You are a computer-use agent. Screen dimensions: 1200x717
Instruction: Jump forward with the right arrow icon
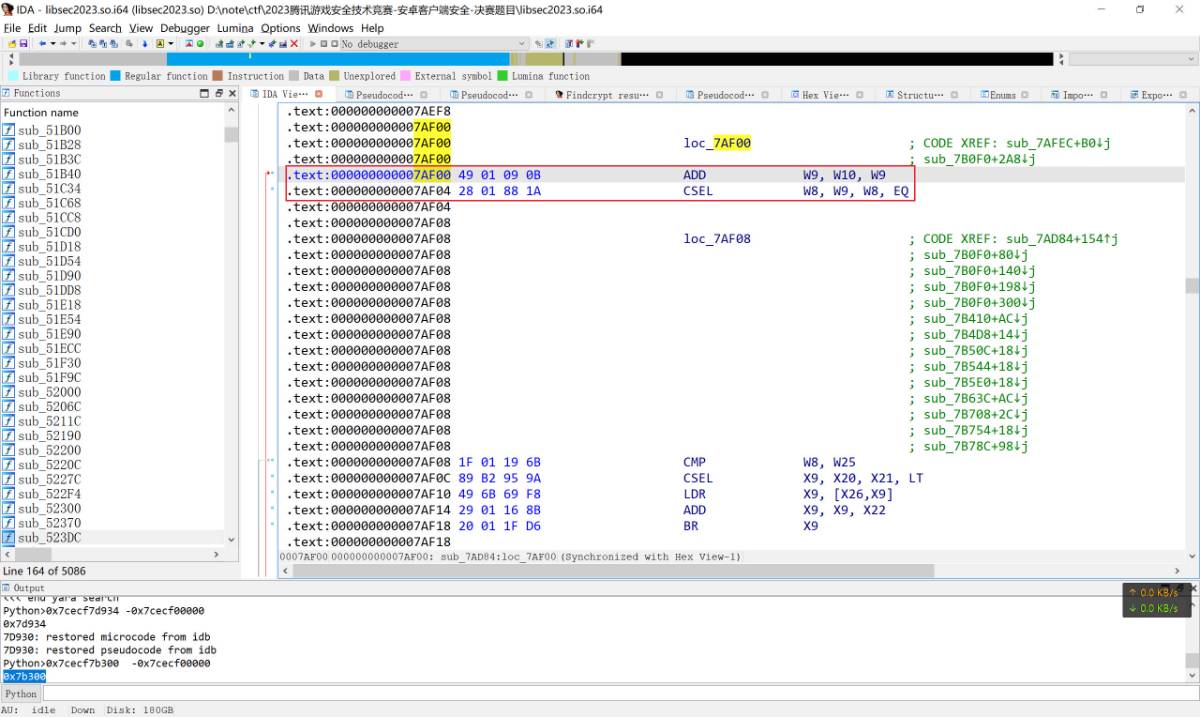(x=63, y=44)
